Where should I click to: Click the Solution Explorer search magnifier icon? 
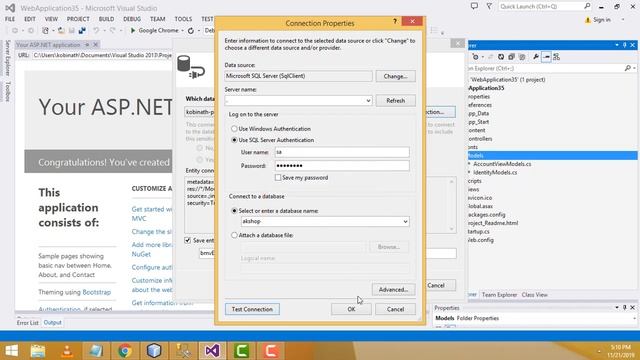click(x=628, y=68)
